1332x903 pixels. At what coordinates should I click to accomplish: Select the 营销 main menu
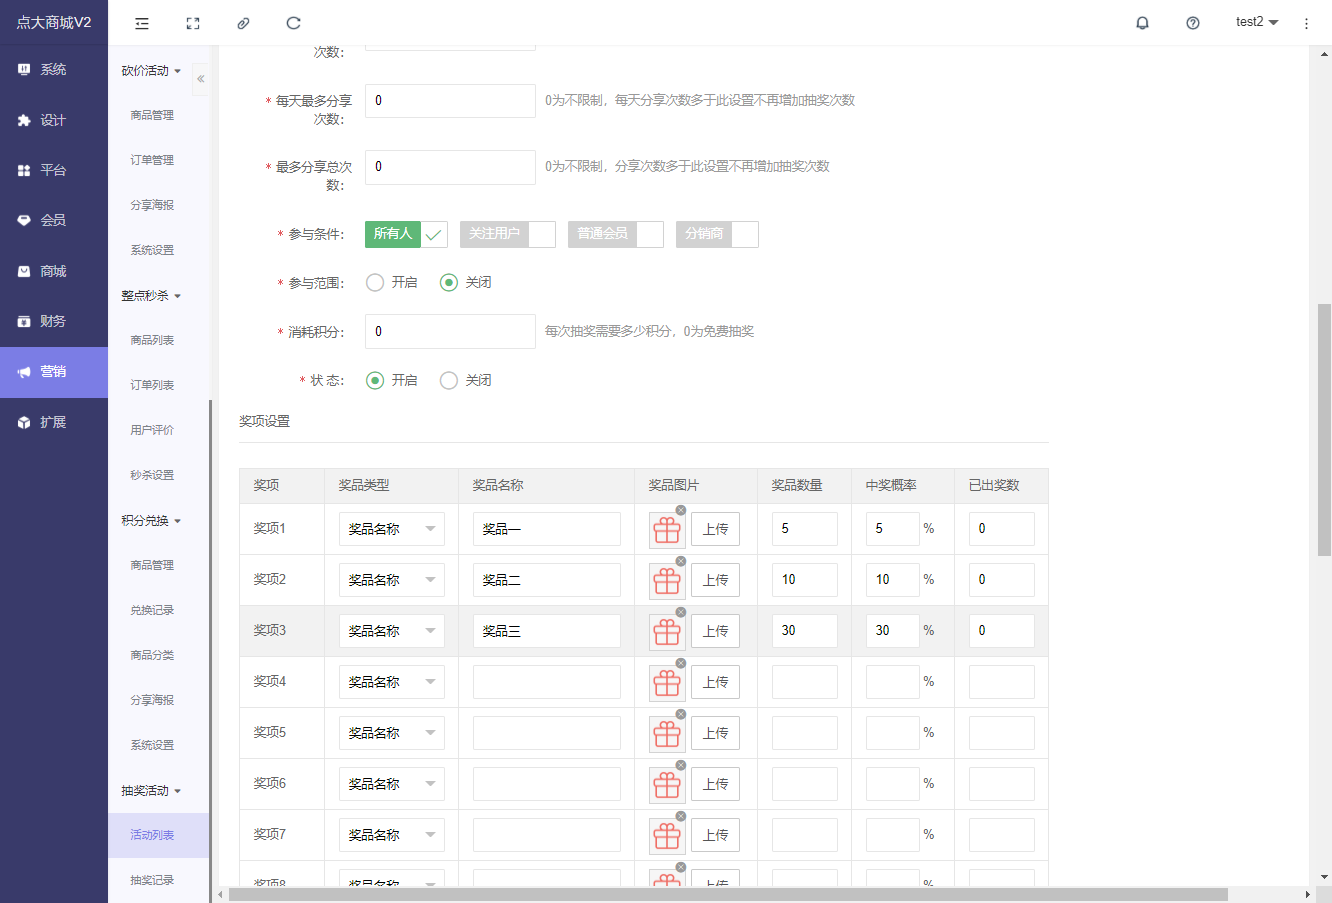pyautogui.click(x=54, y=372)
